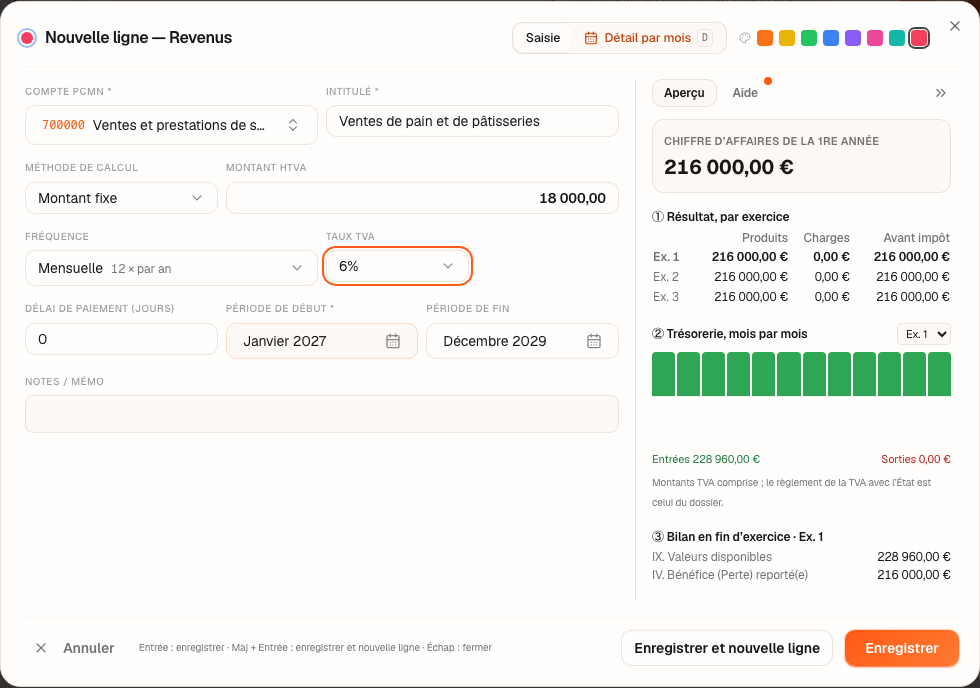
Task: Click the X icon next to Annuler
Action: [x=41, y=648]
